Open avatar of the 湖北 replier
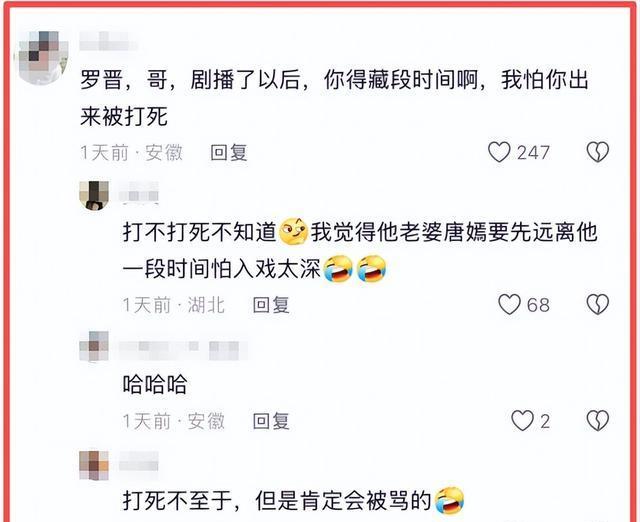Screen dimensions: 640x522 94,195
